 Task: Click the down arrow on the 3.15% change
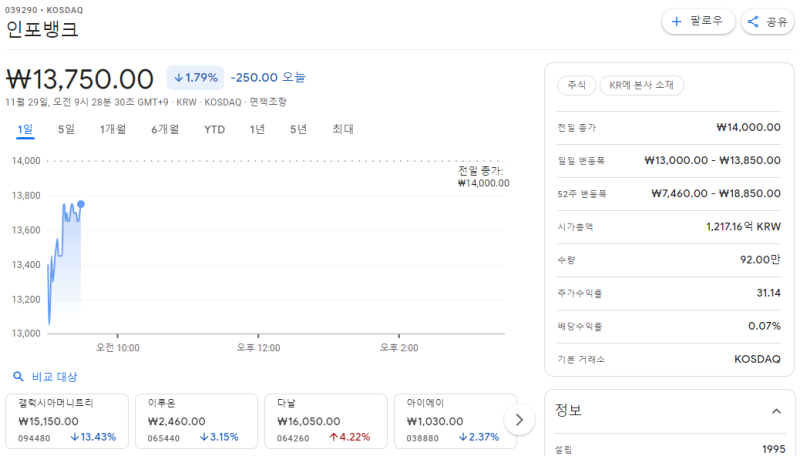(x=204, y=437)
